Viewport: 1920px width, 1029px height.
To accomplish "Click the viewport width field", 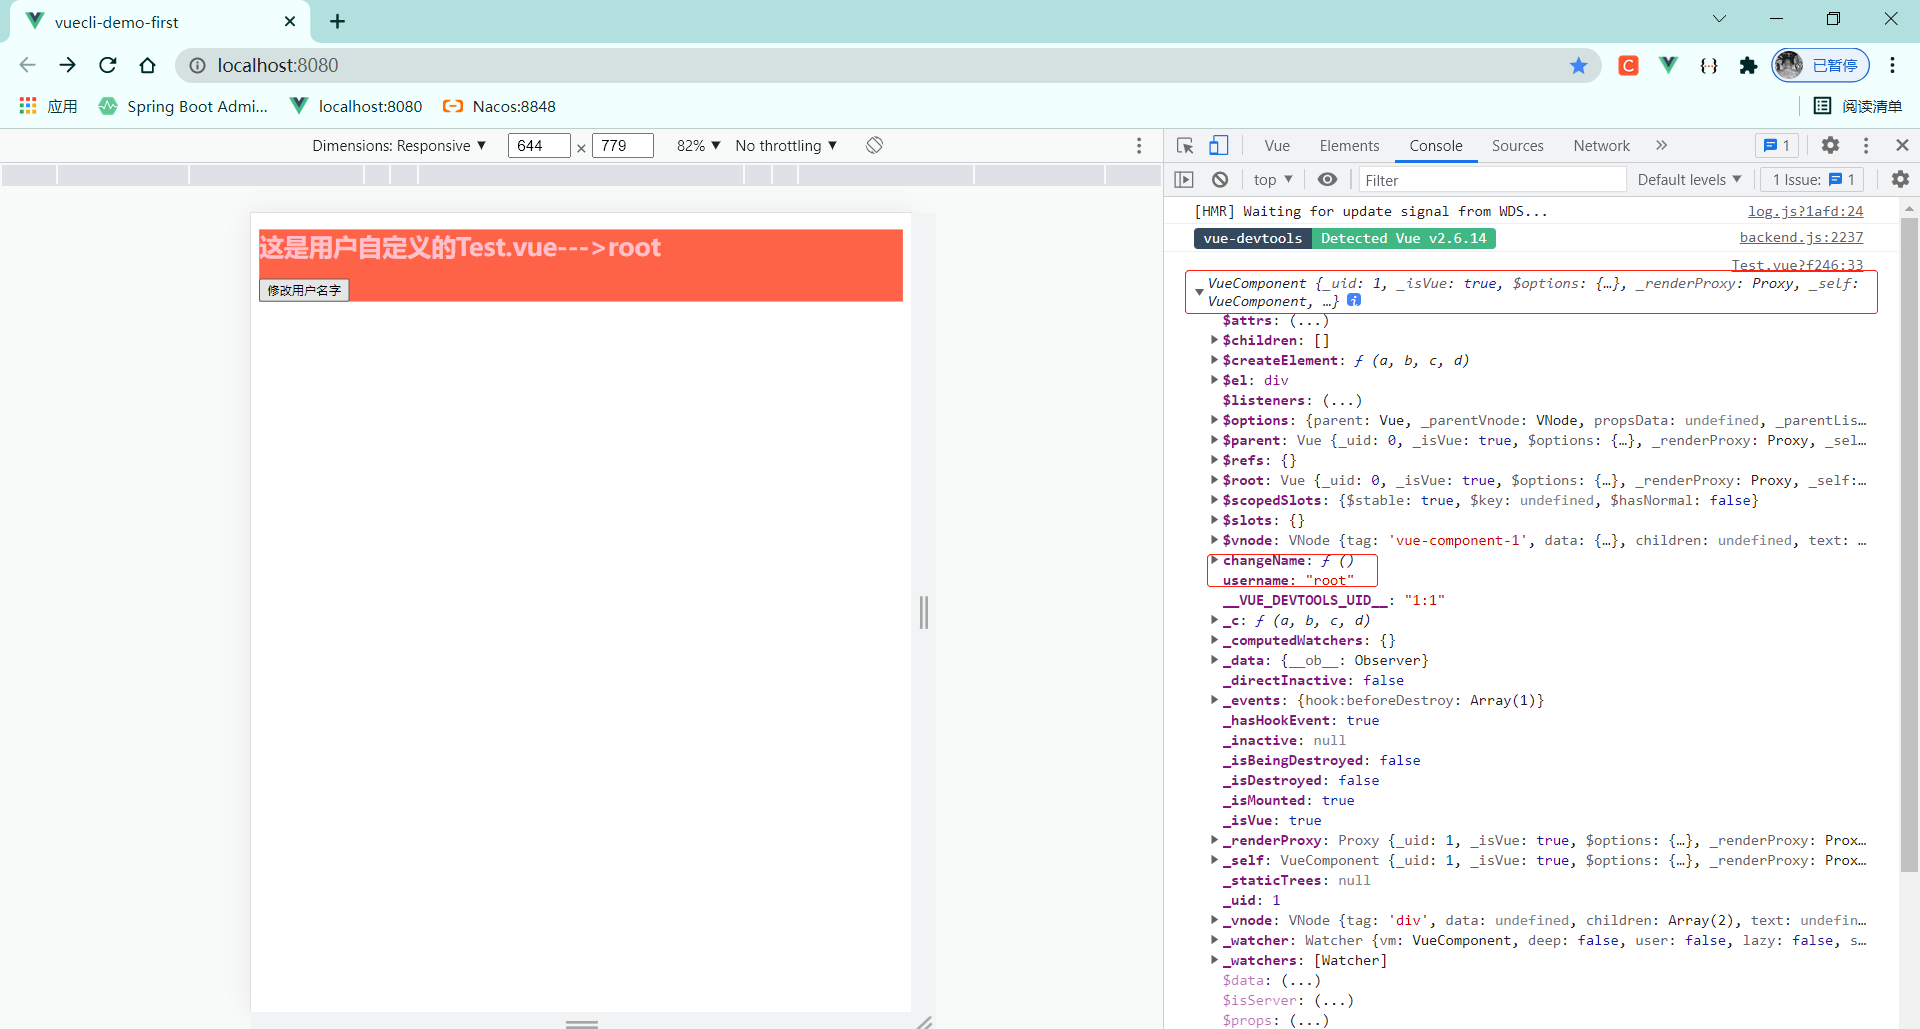I will click(x=539, y=146).
